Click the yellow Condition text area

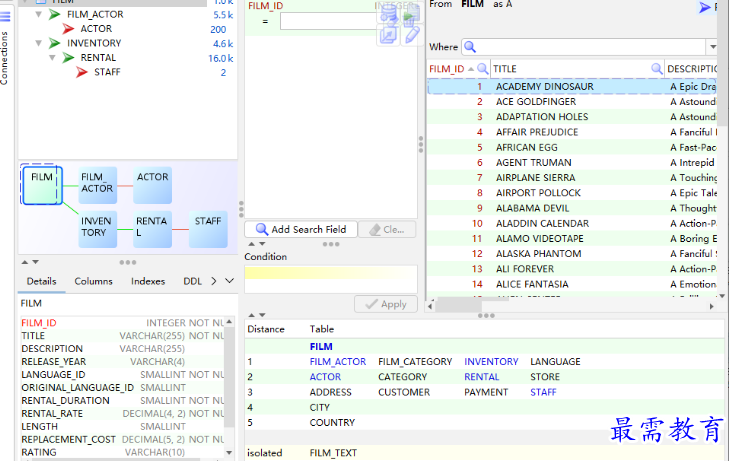point(330,279)
